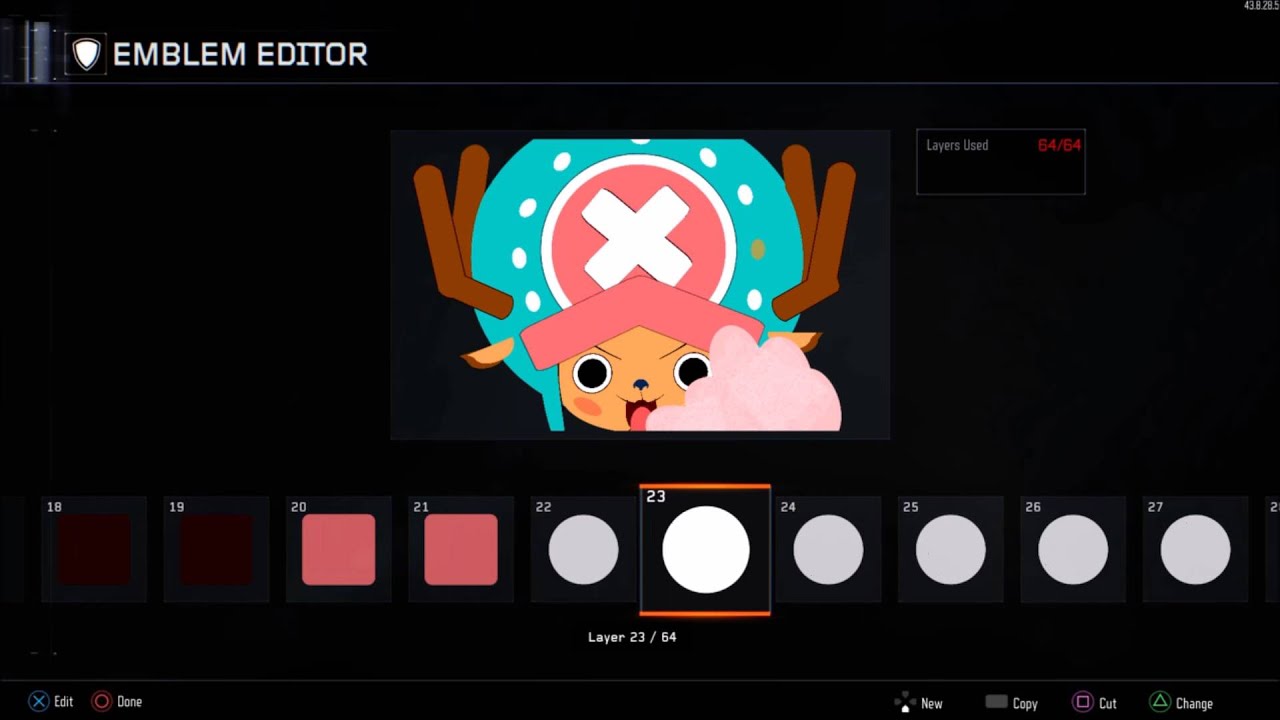Click the Done label
This screenshot has height=720, width=1280.
click(x=130, y=702)
